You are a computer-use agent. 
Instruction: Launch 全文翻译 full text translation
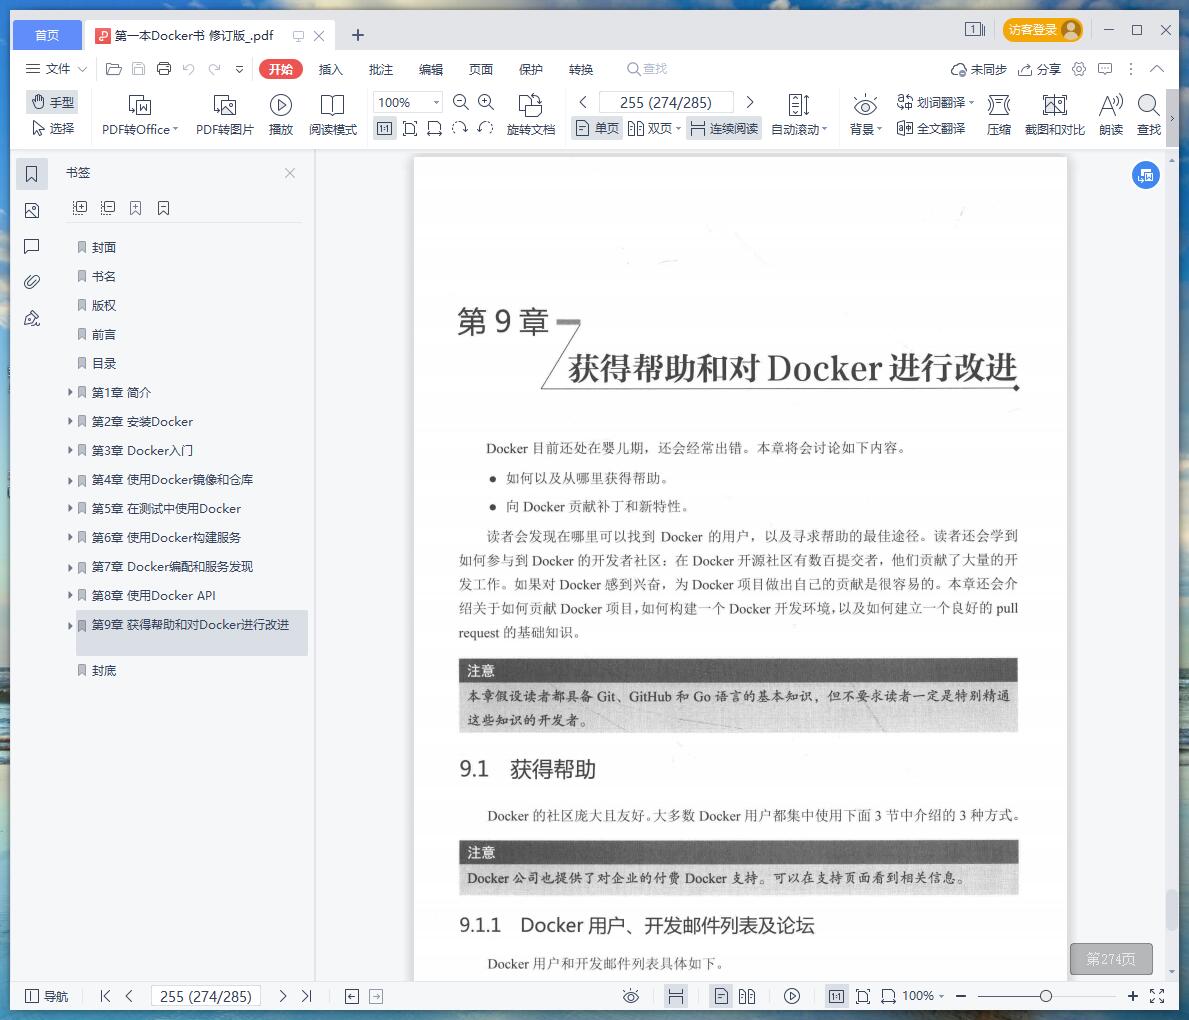pos(931,128)
